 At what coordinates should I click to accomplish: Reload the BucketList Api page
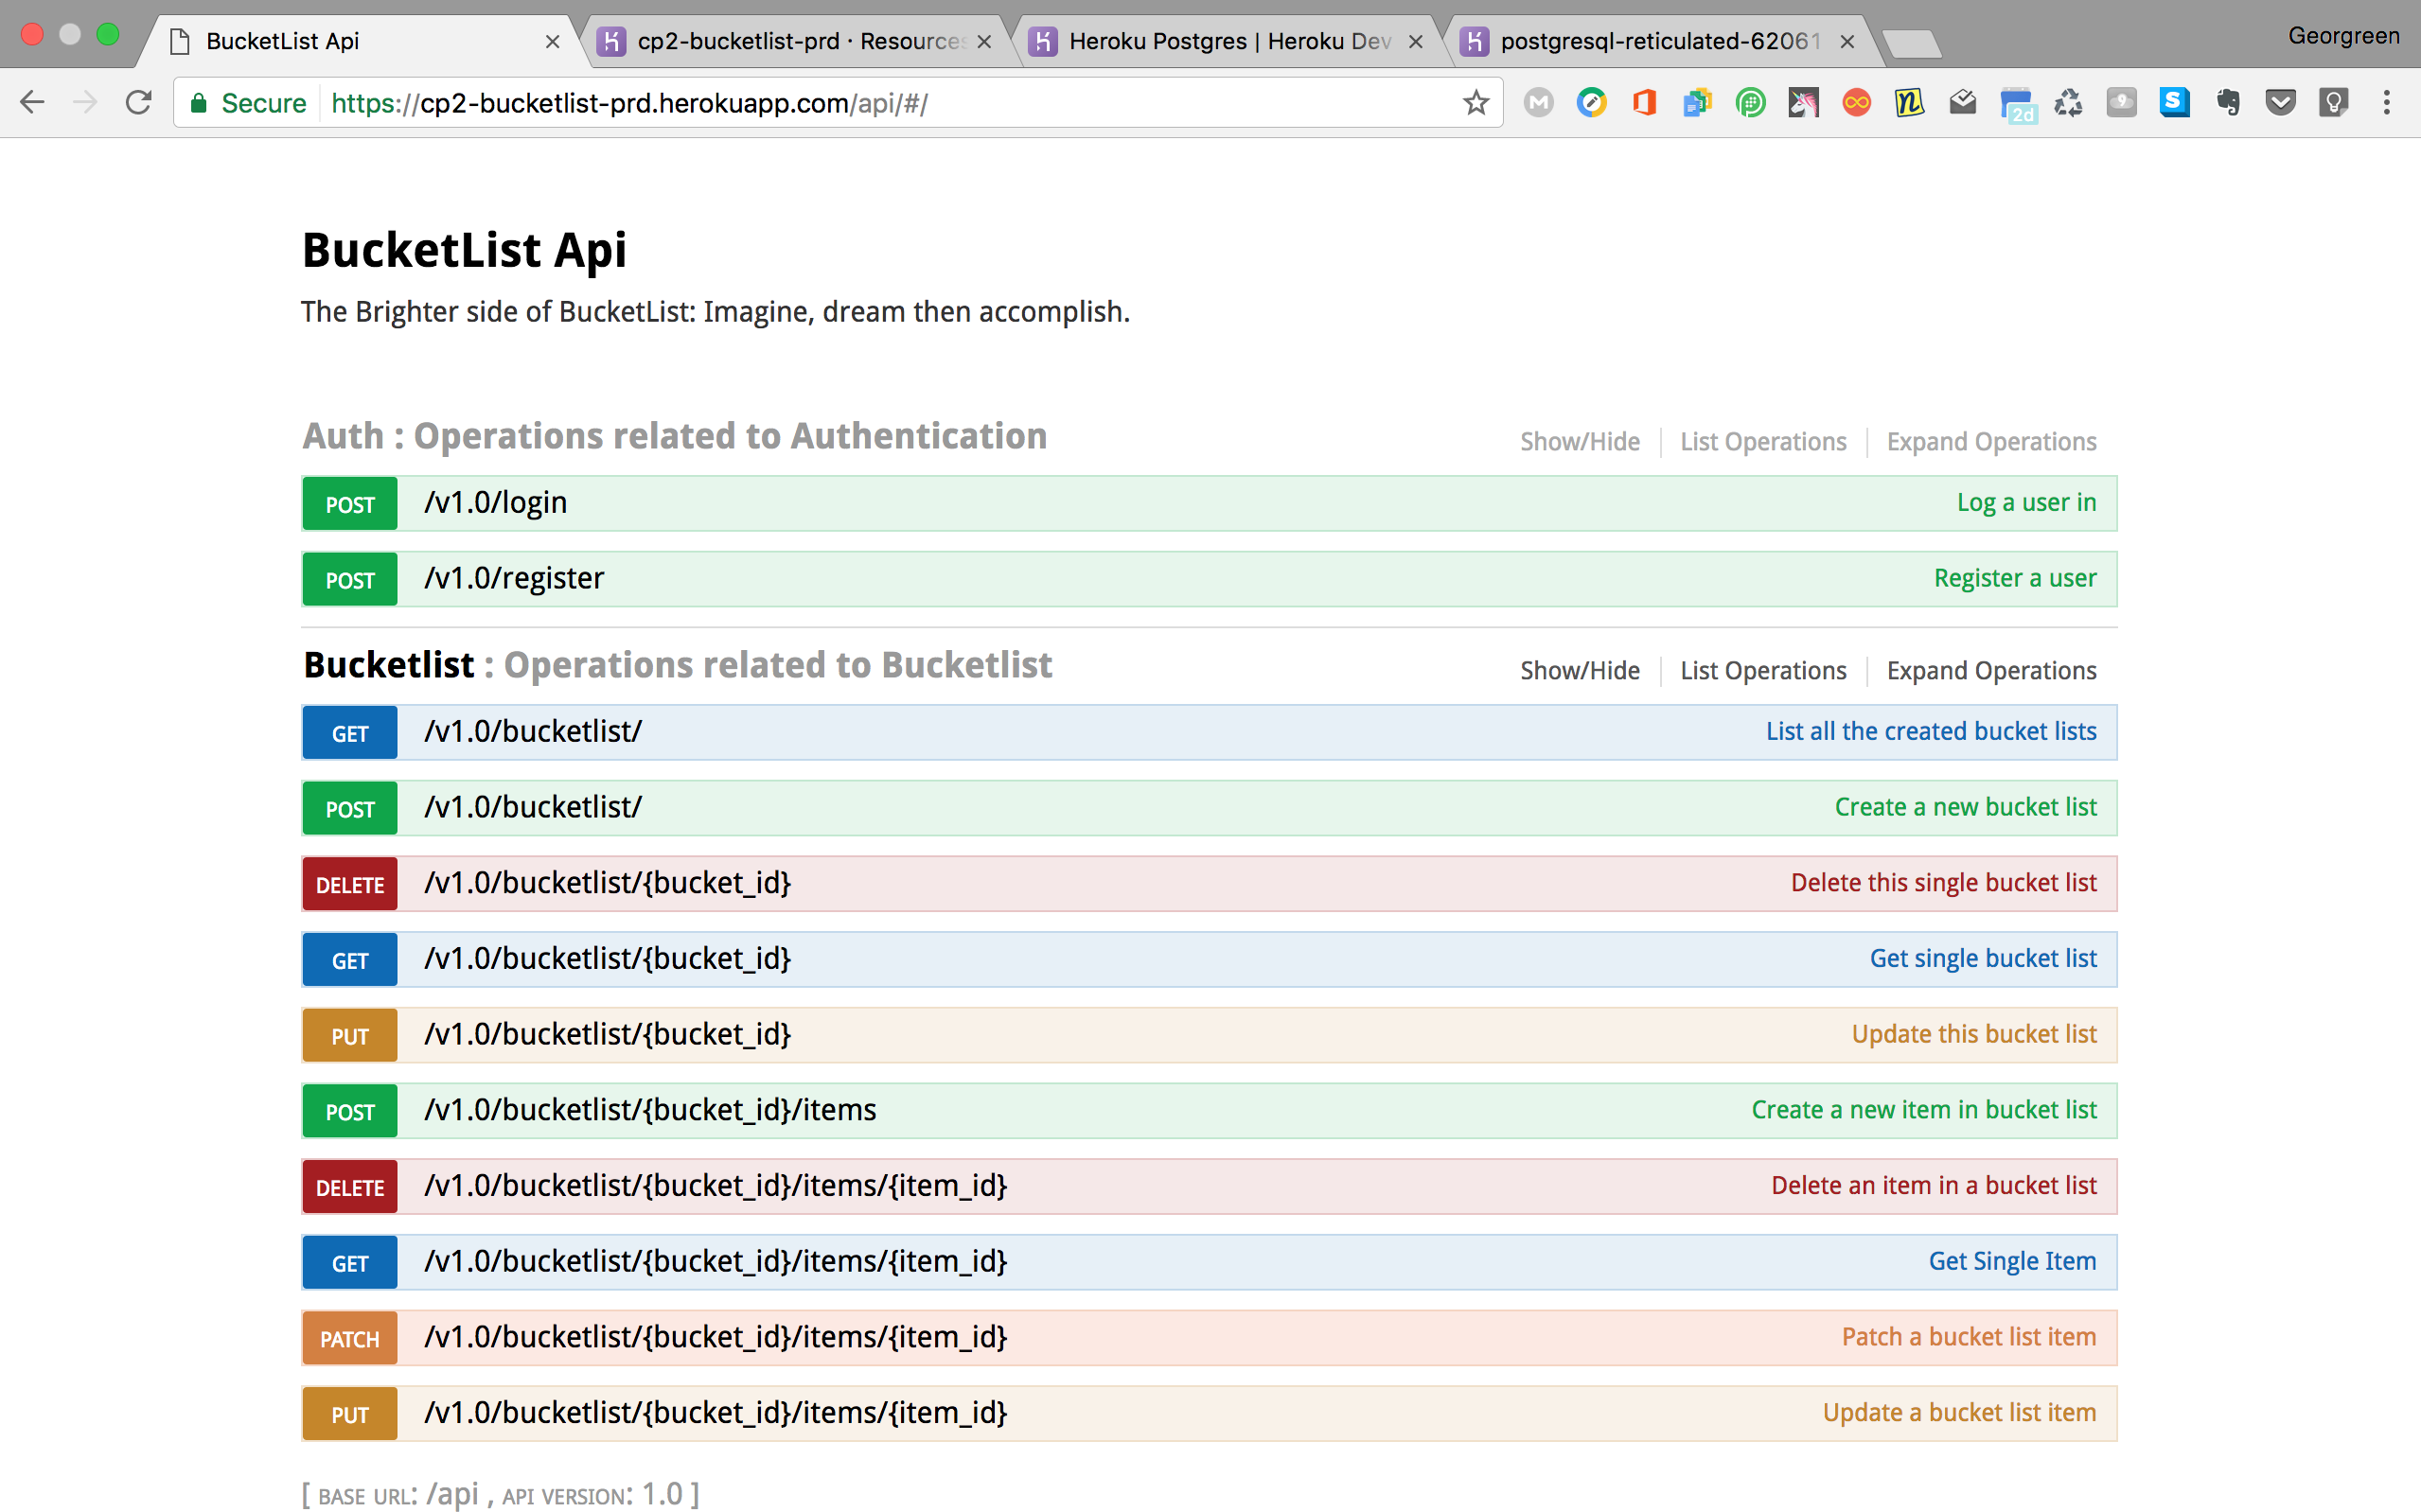[139, 102]
